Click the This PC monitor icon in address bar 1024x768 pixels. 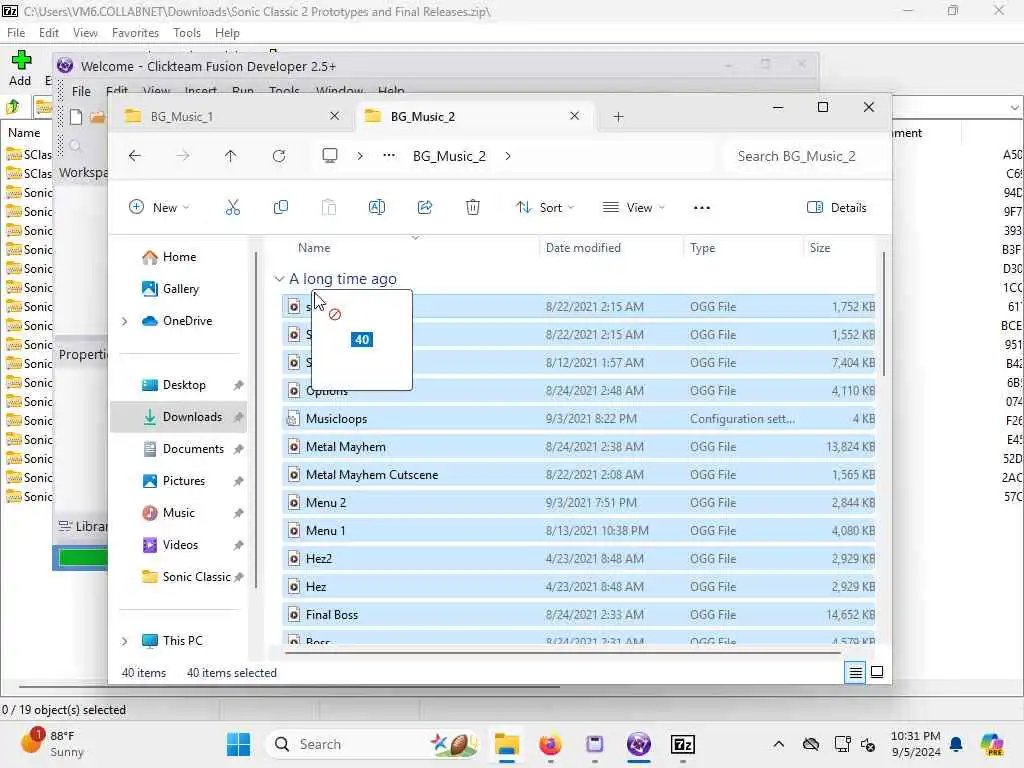click(330, 155)
